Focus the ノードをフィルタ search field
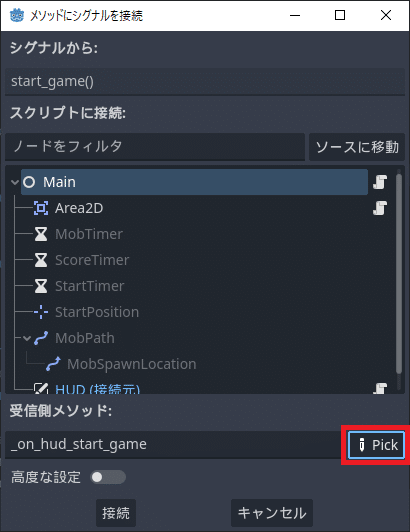 click(155, 147)
